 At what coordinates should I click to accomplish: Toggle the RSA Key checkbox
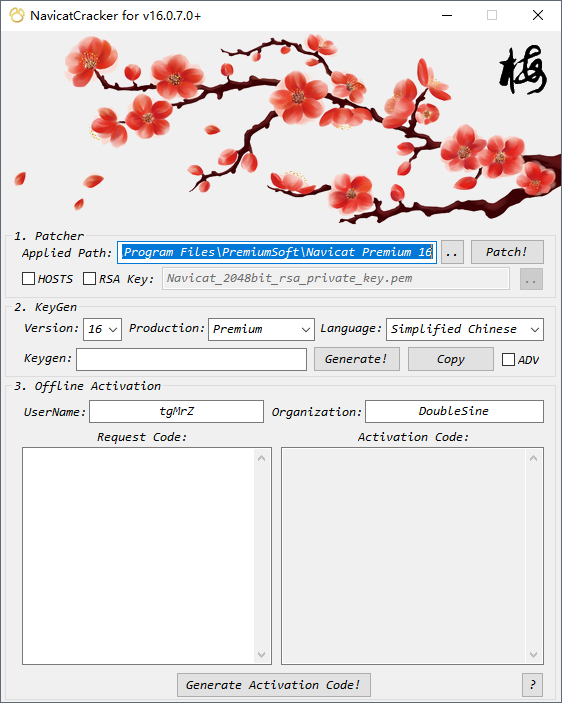point(90,278)
